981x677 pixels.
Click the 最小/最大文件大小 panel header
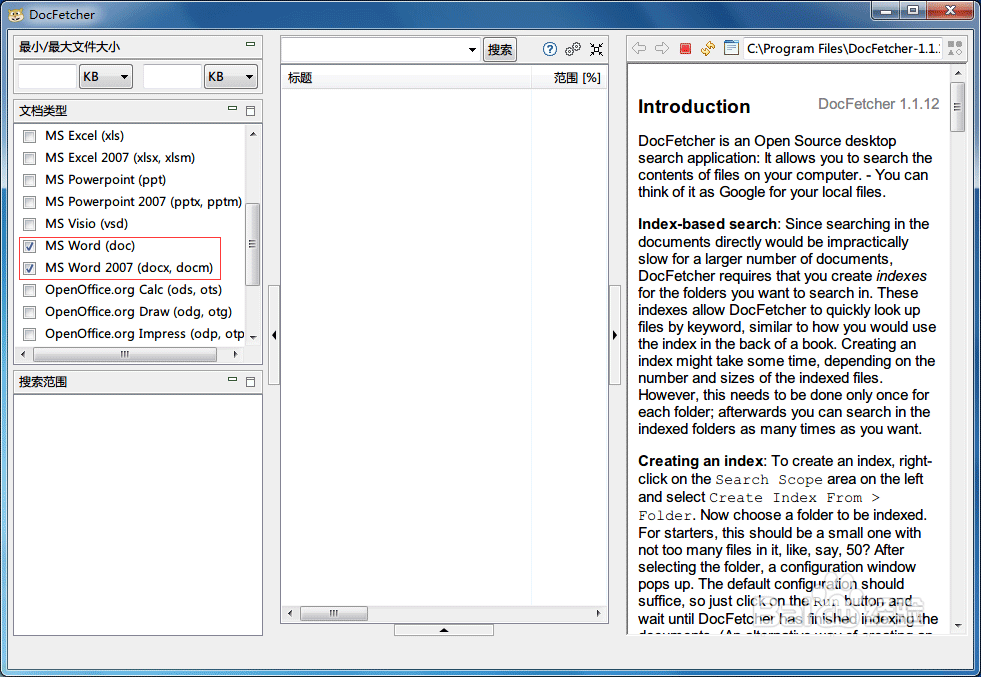coord(138,47)
